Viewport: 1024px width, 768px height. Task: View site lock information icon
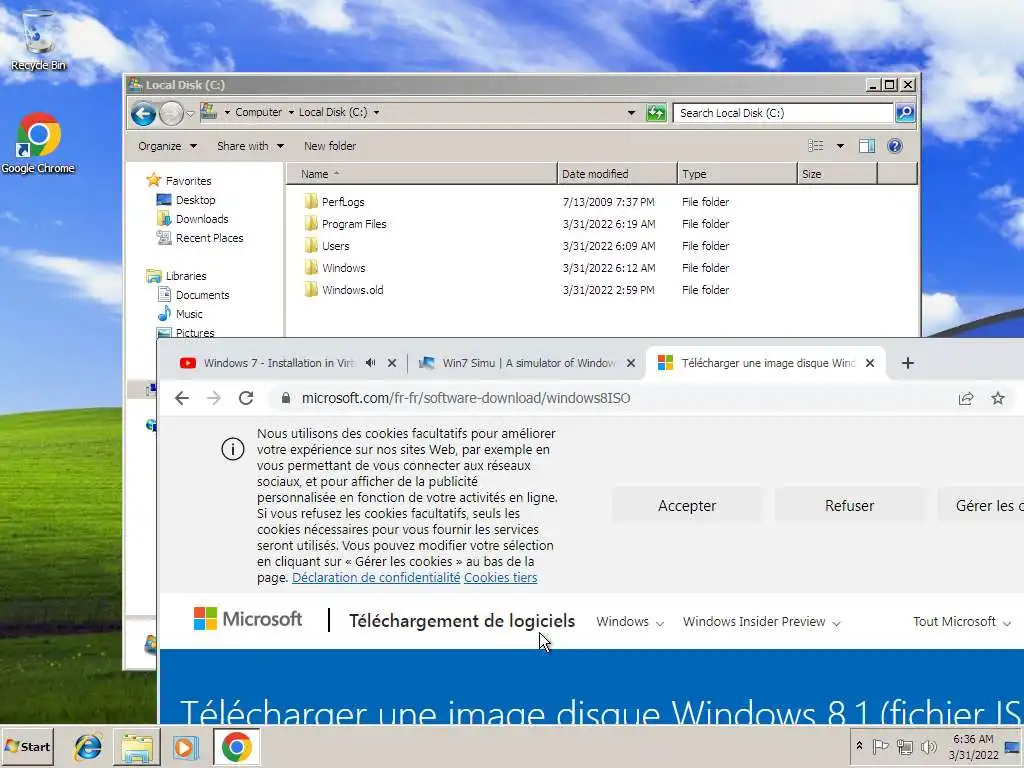[286, 398]
